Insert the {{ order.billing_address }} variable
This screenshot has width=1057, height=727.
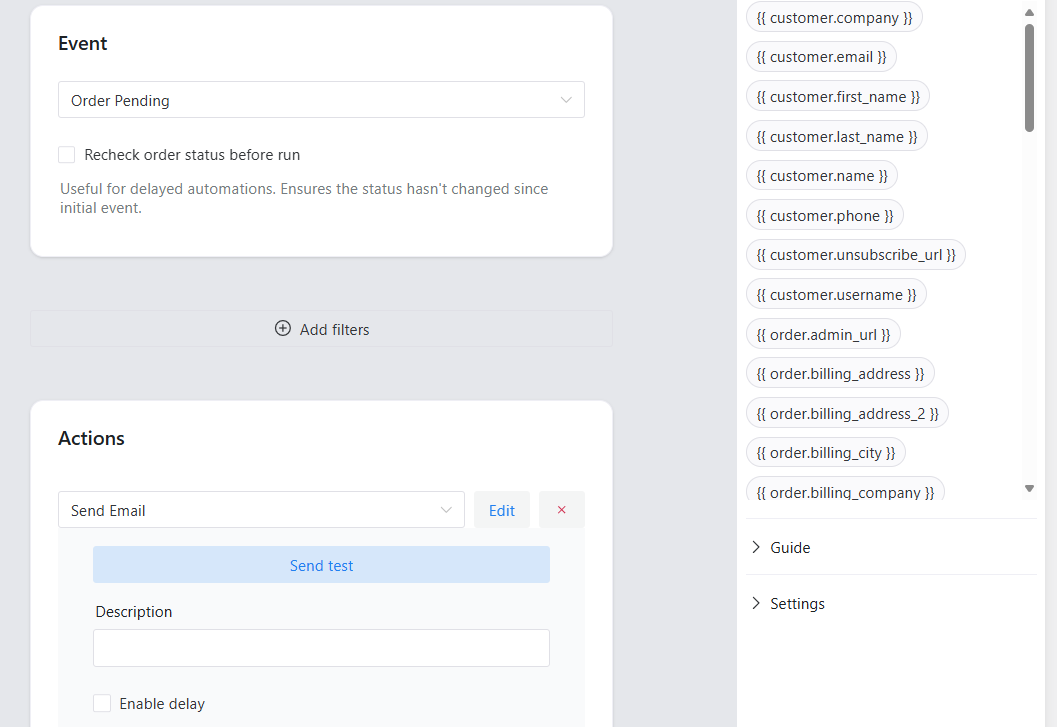click(840, 374)
